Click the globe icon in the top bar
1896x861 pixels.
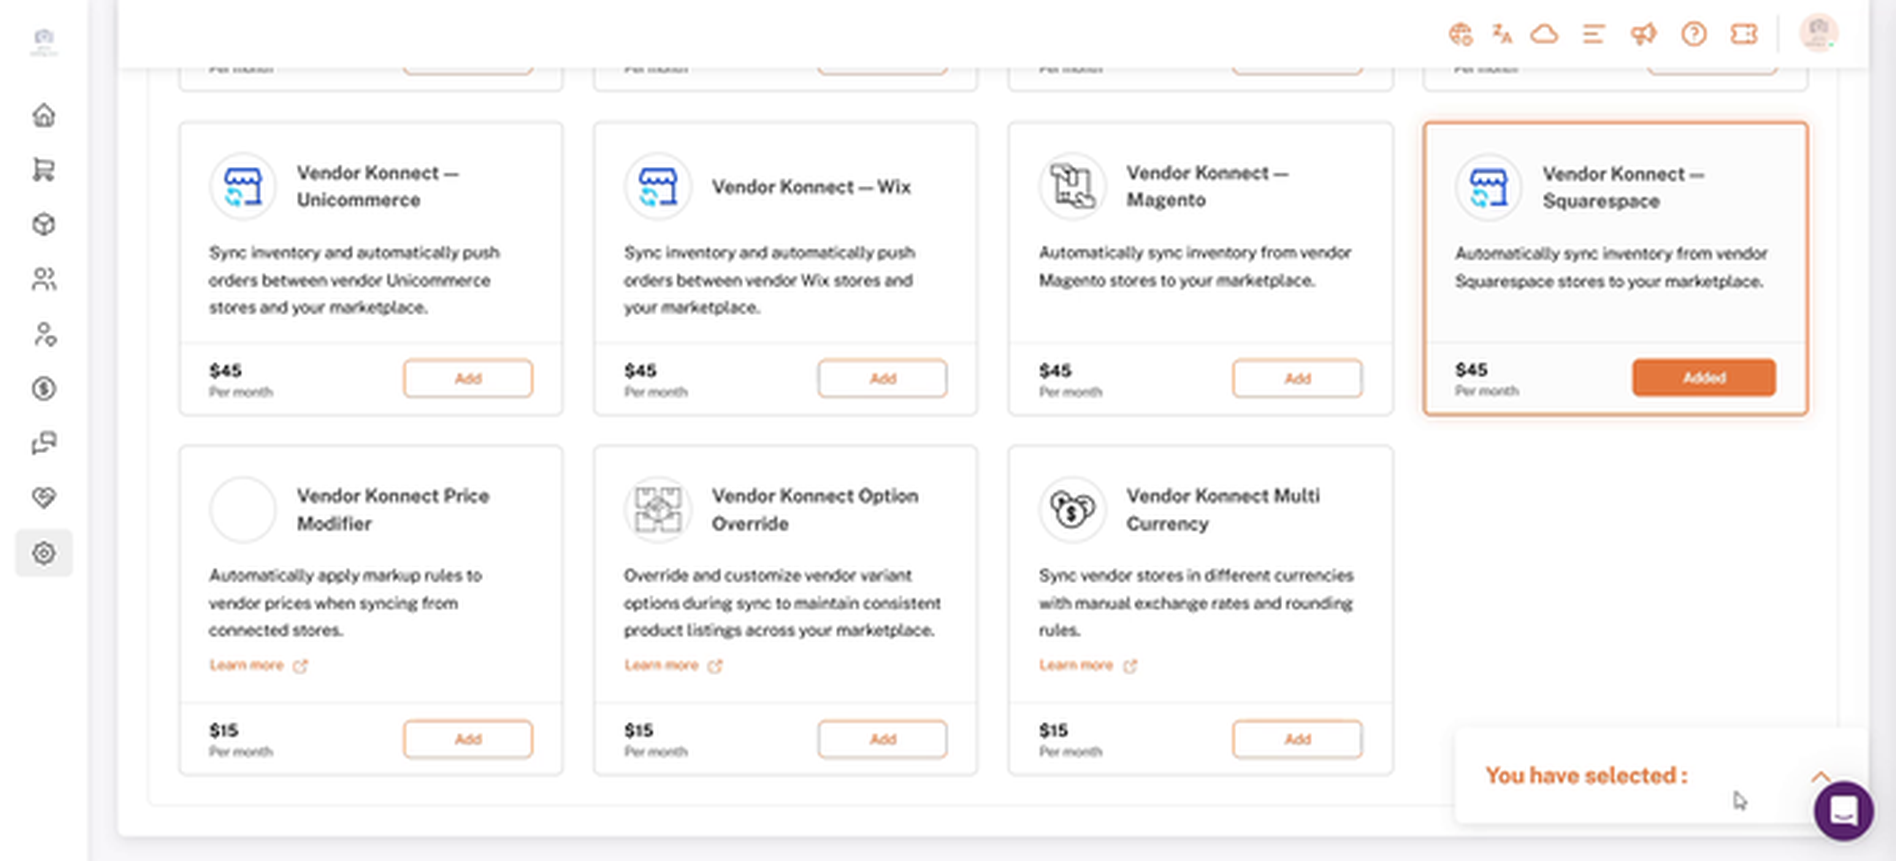click(x=1460, y=34)
